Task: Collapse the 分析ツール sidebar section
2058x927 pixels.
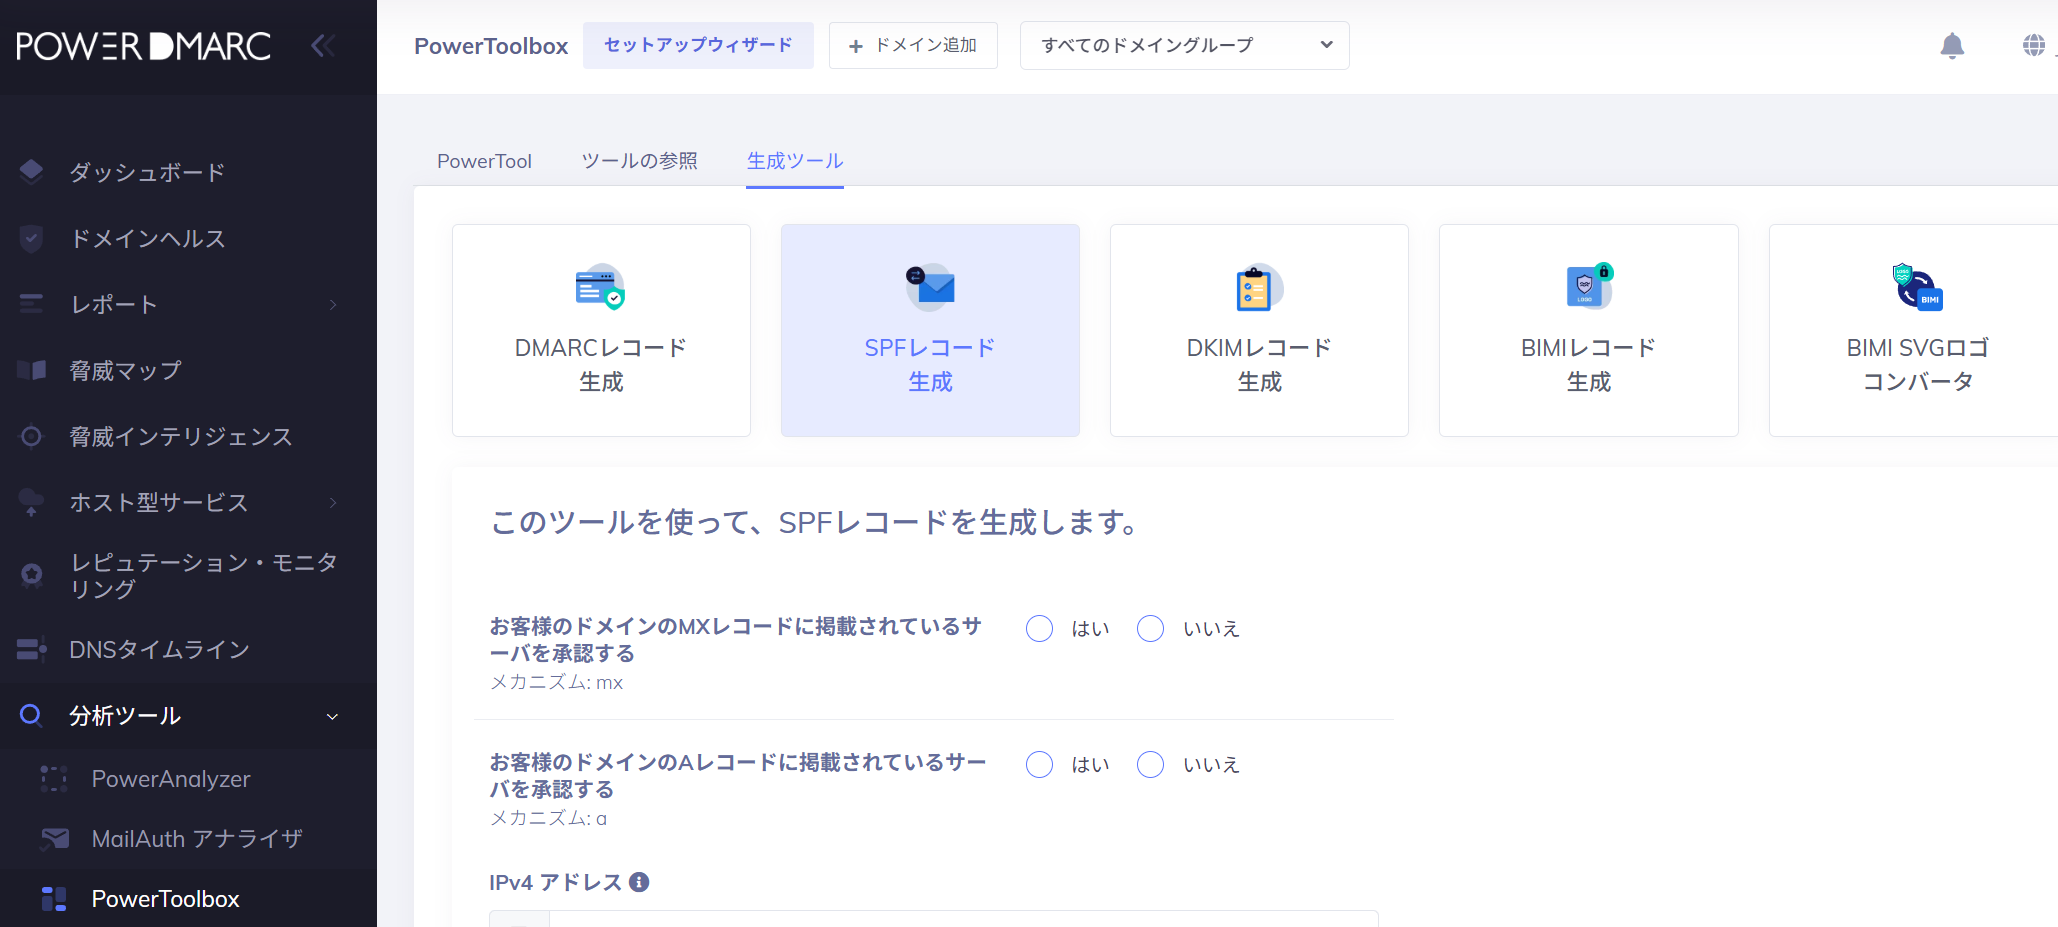Action: [332, 716]
